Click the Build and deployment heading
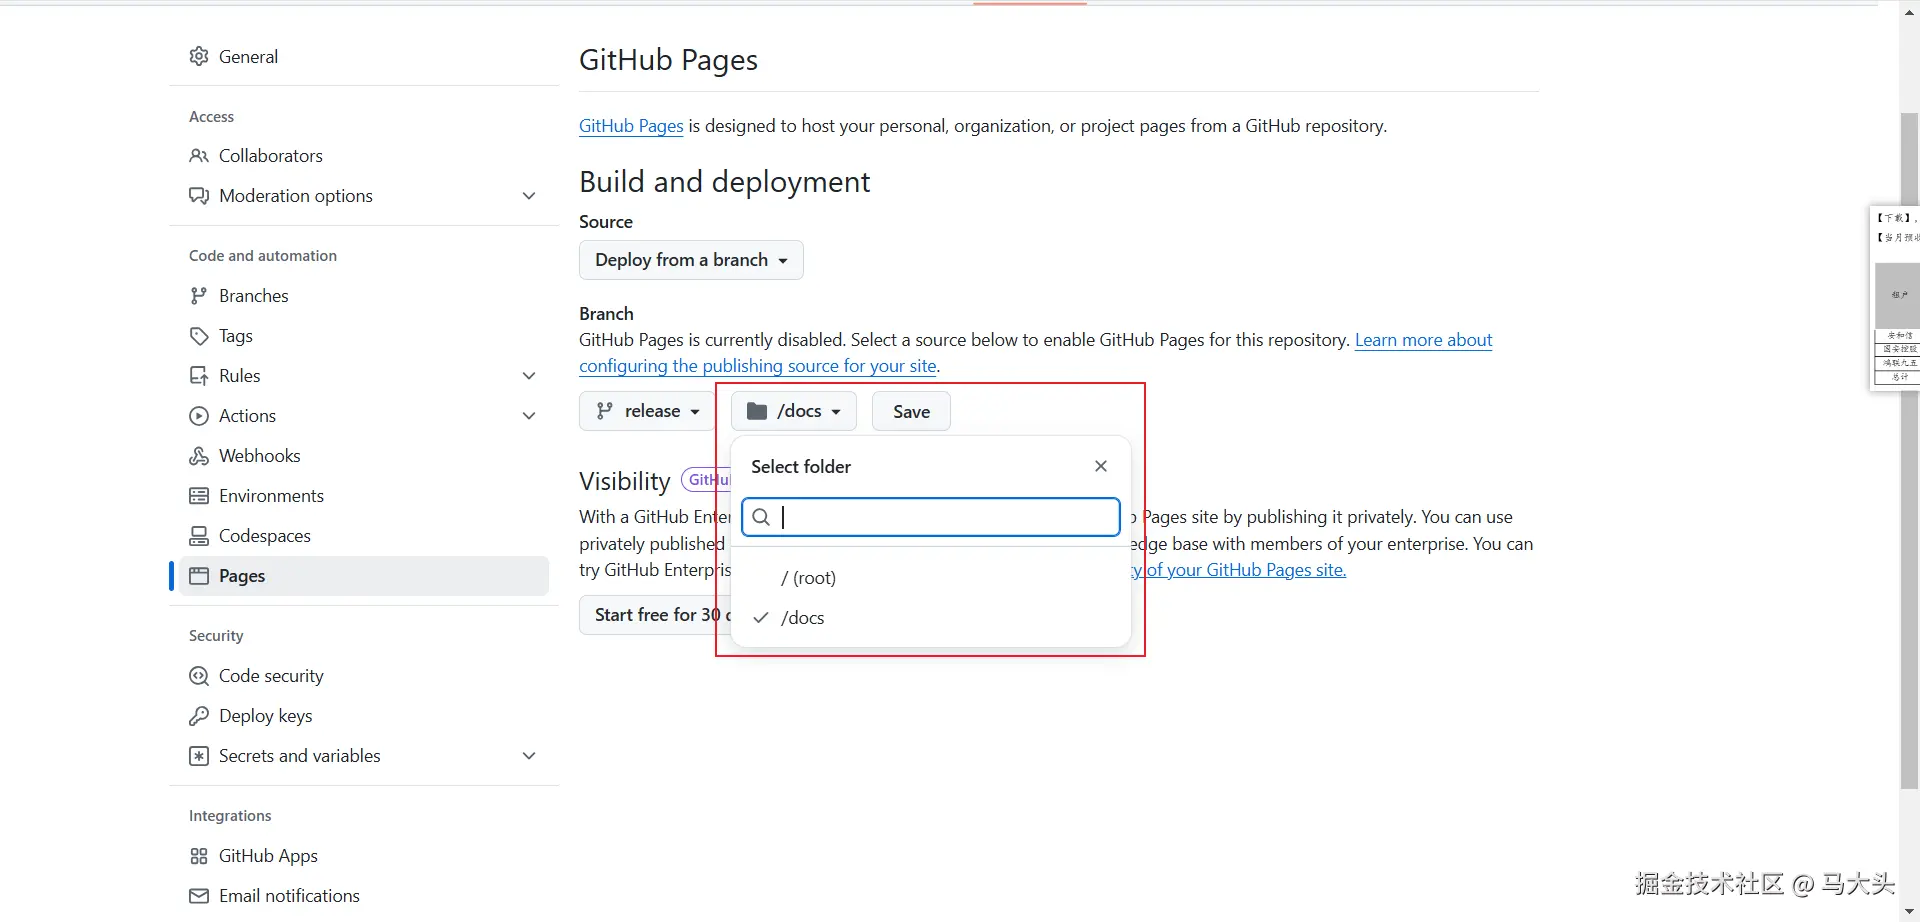The image size is (1920, 922). click(x=724, y=181)
